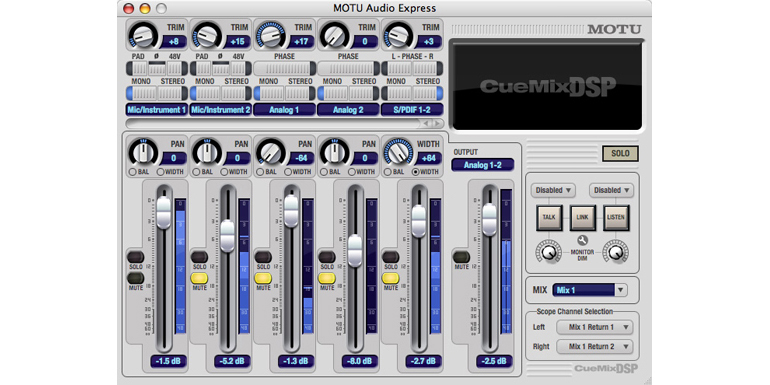Screen dimensions: 770x385
Task: Open the Left scope channel dropdown
Action: tap(595, 327)
